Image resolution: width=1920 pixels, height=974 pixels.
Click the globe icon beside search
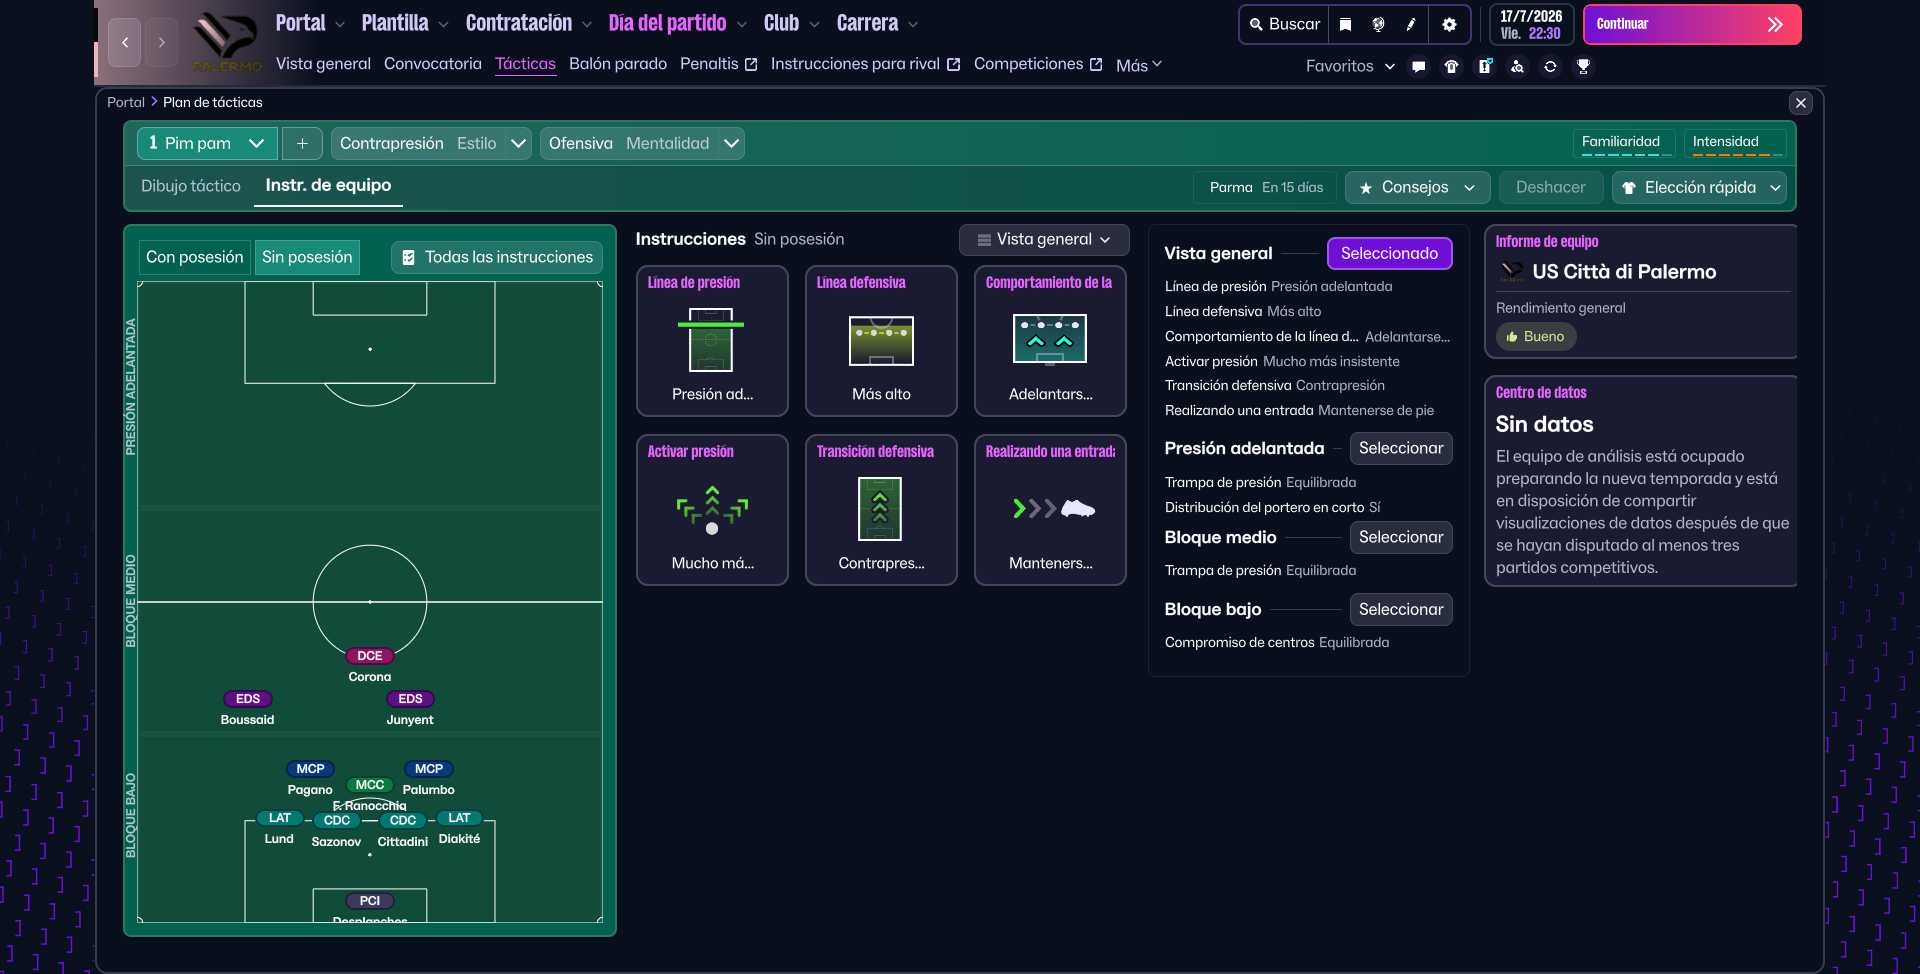(x=1378, y=24)
